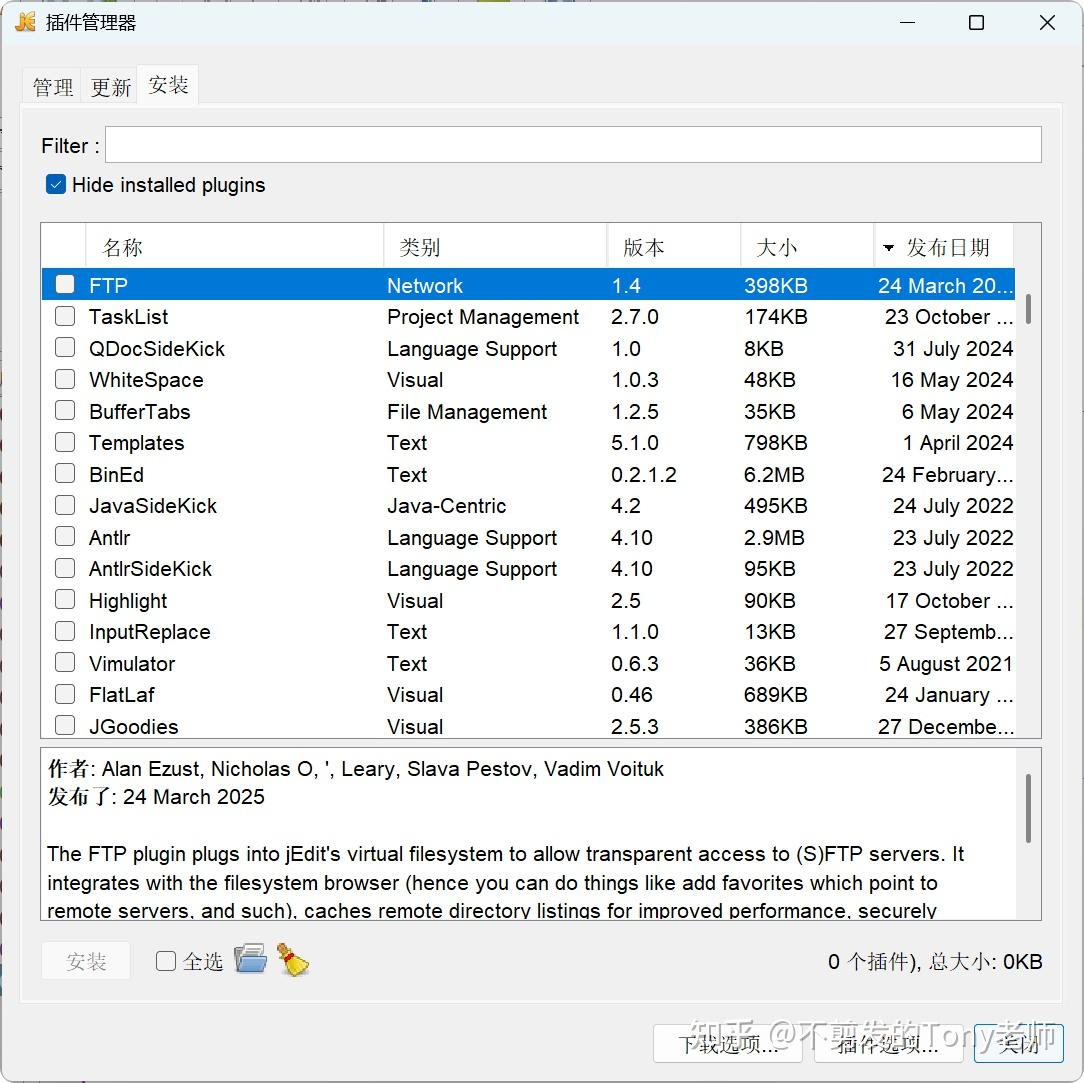Click the Project Management category cell
This screenshot has width=1084, height=1083.
(x=483, y=317)
